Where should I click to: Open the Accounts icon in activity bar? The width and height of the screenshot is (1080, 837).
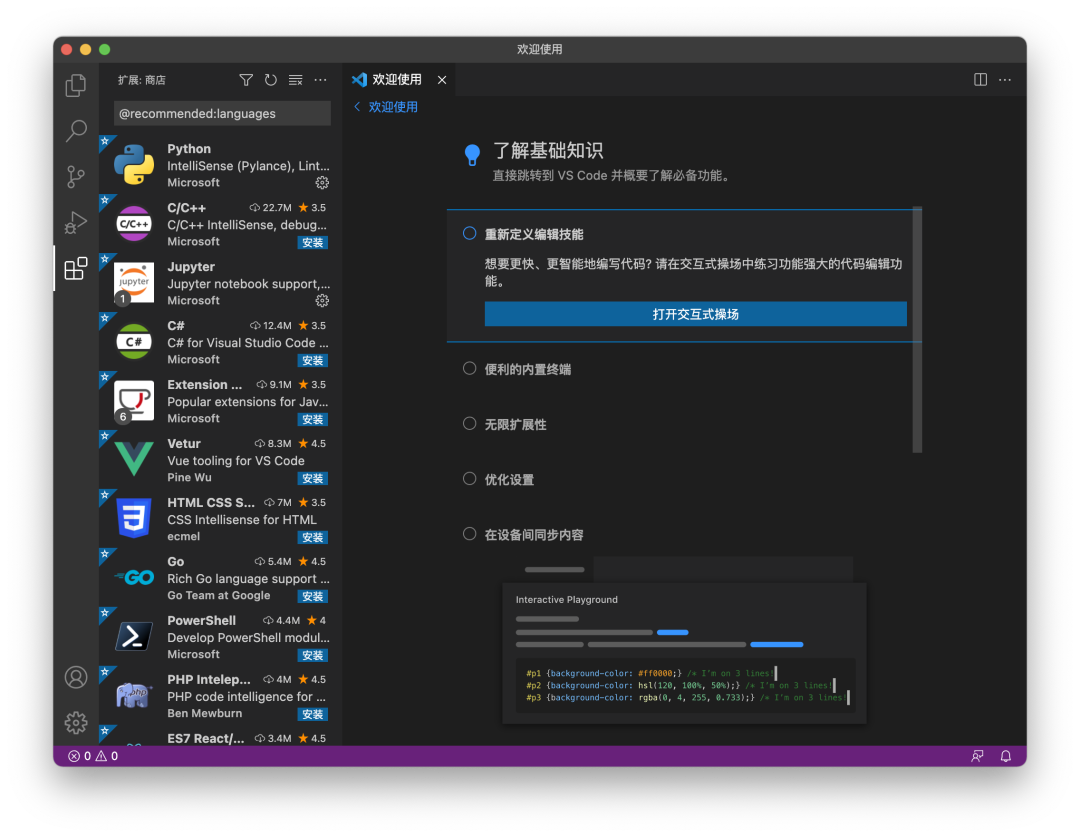coord(76,677)
